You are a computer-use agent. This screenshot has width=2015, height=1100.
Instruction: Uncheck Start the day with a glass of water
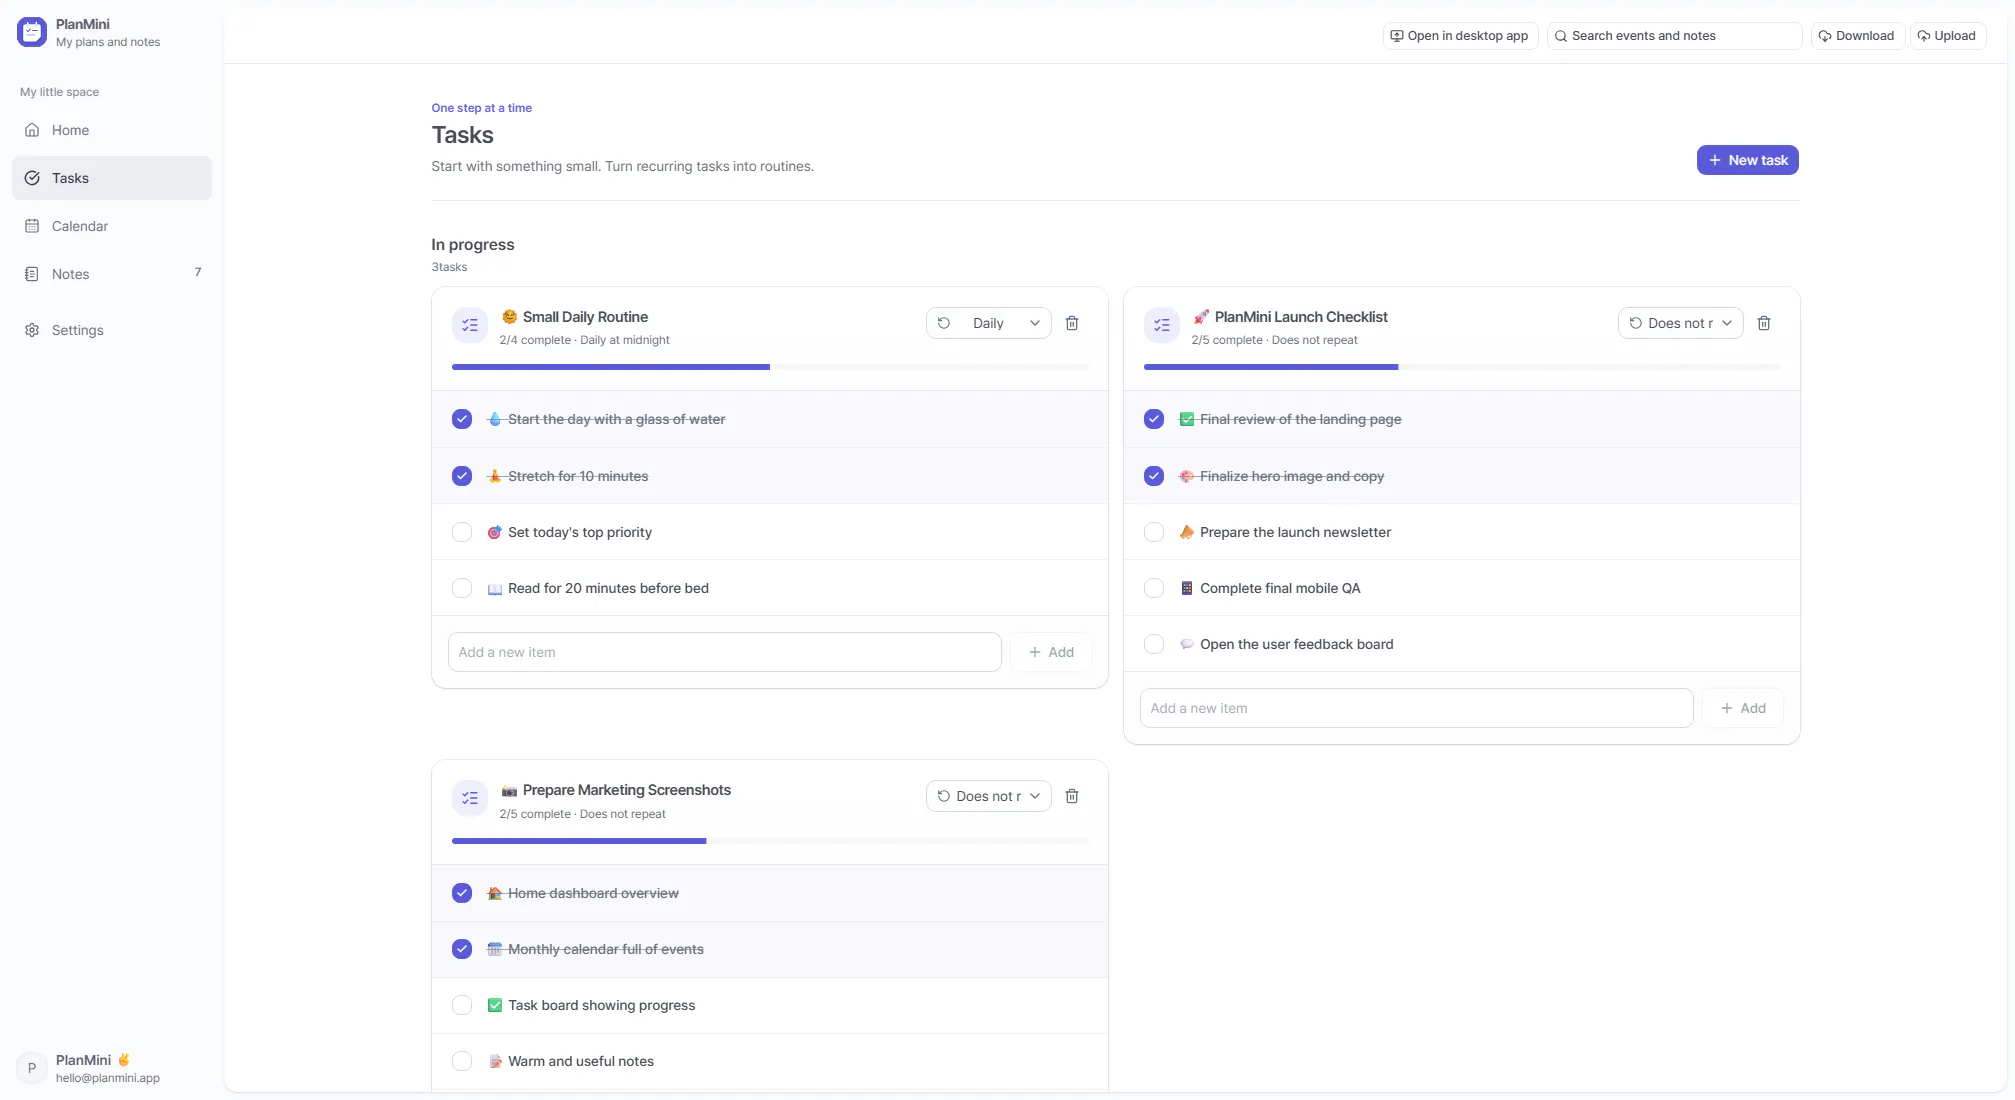tap(462, 419)
